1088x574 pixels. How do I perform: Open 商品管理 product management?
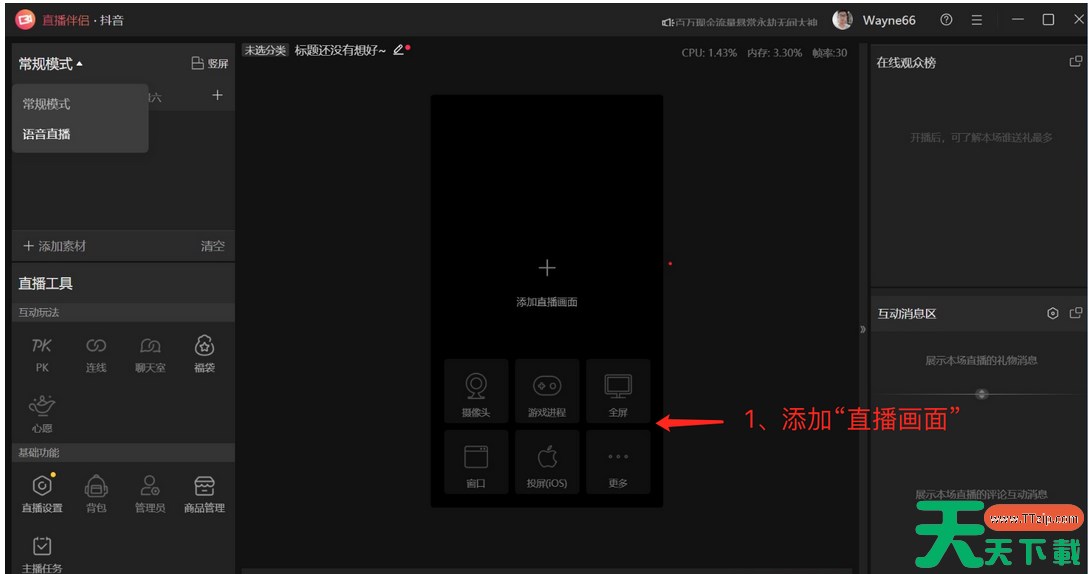[x=204, y=493]
